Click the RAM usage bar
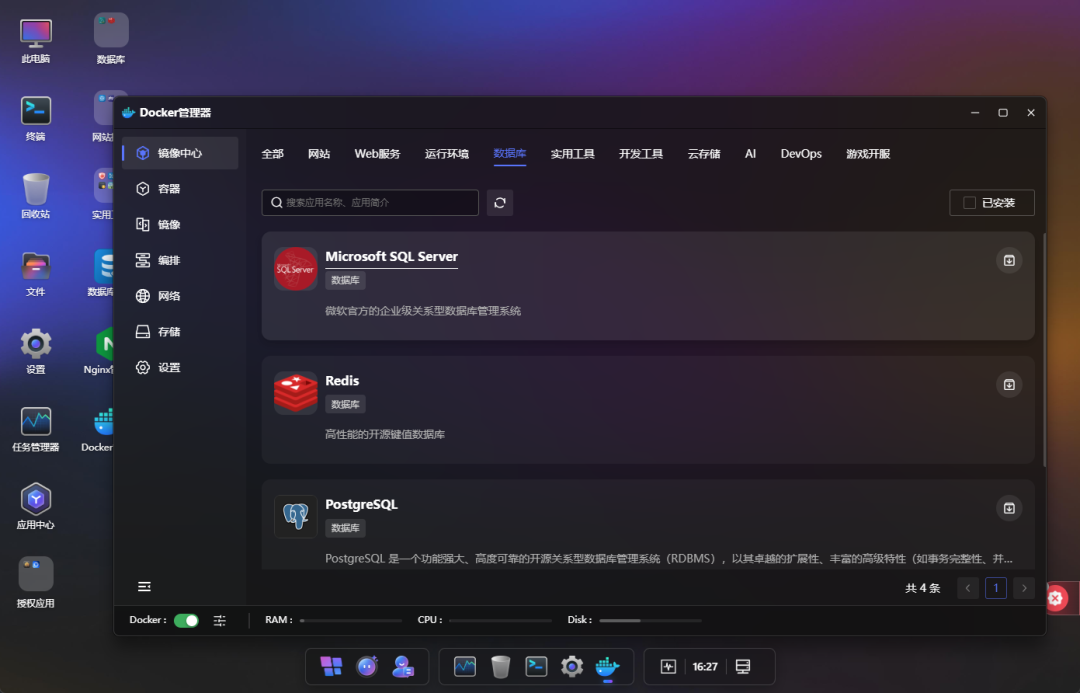 click(351, 621)
